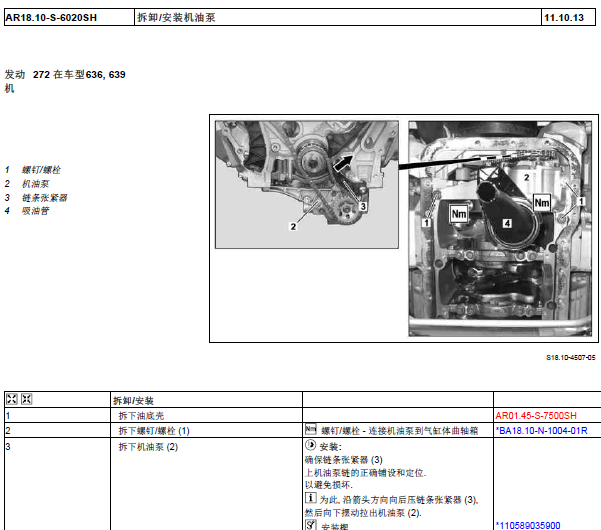
Task: Select the standalone legend entry 链条张紧器
Action: pos(44,198)
